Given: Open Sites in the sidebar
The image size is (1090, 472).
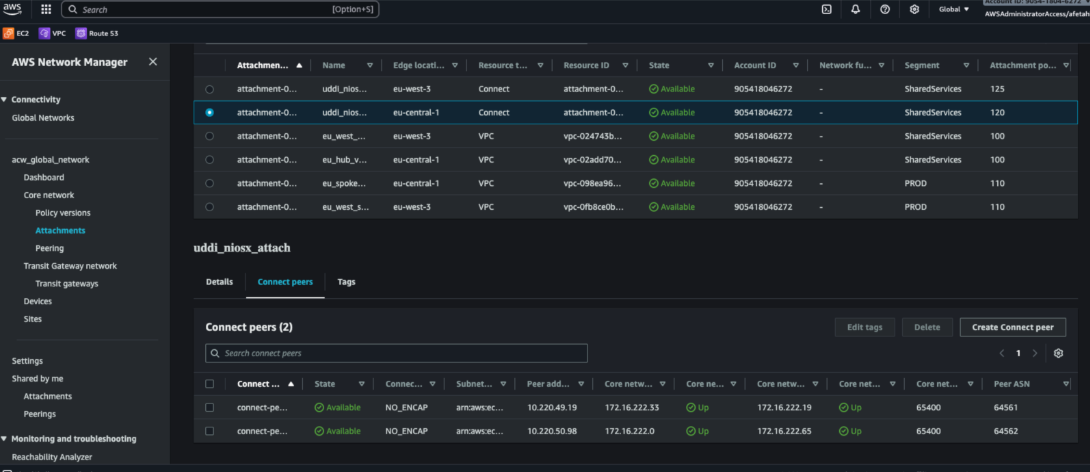Looking at the screenshot, I should (33, 319).
